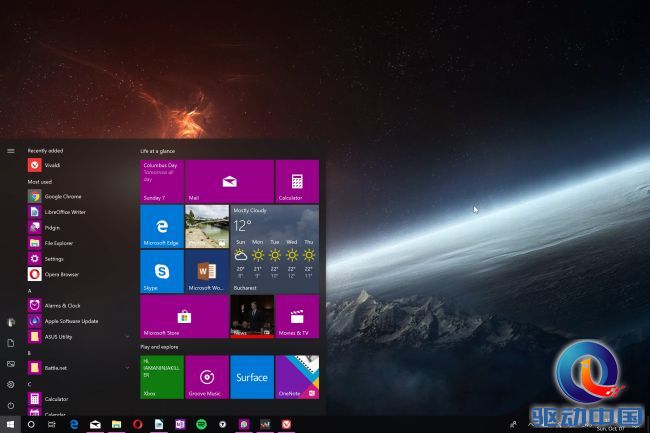The image size is (650, 433).
Task: Click the Start button on taskbar
Action: pyautogui.click(x=10, y=424)
